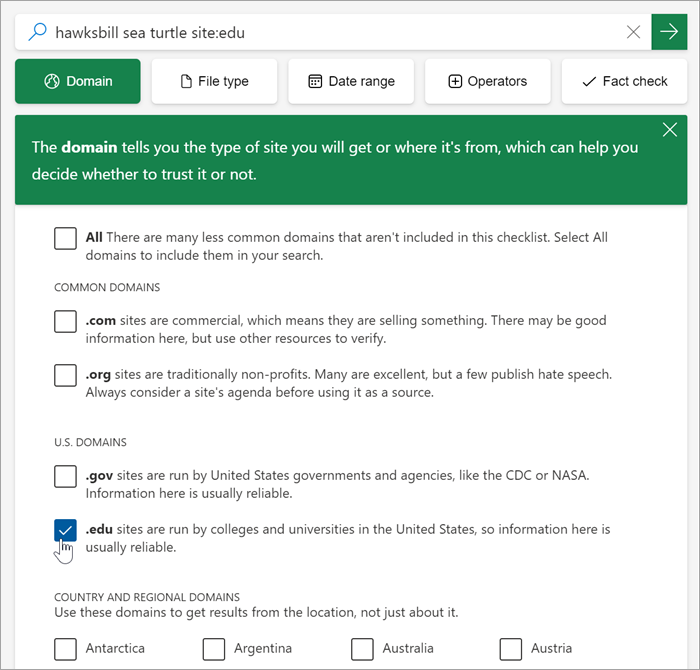This screenshot has height=670, width=700.
Task: Check the All domains checkbox
Action: pyautogui.click(x=65, y=238)
